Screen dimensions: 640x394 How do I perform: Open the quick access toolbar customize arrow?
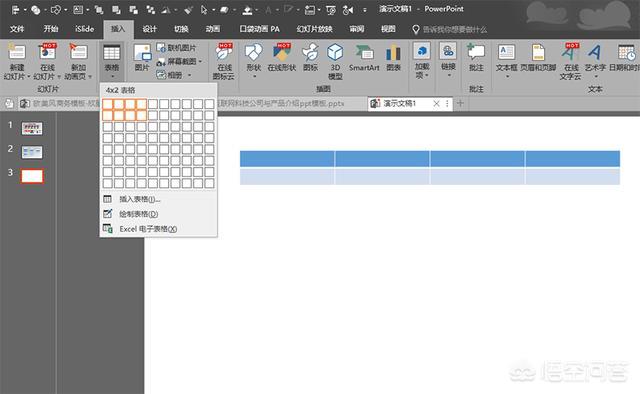coord(364,10)
